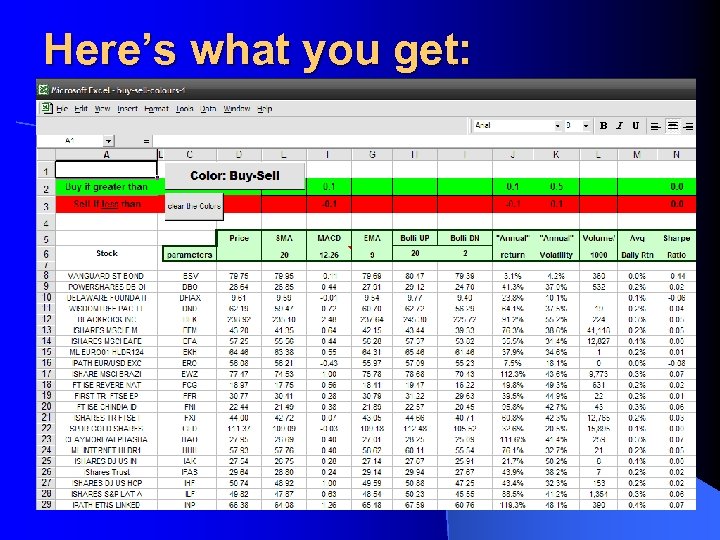Click the Bolli UP column heading
The image size is (720, 540).
pyautogui.click(x=415, y=238)
